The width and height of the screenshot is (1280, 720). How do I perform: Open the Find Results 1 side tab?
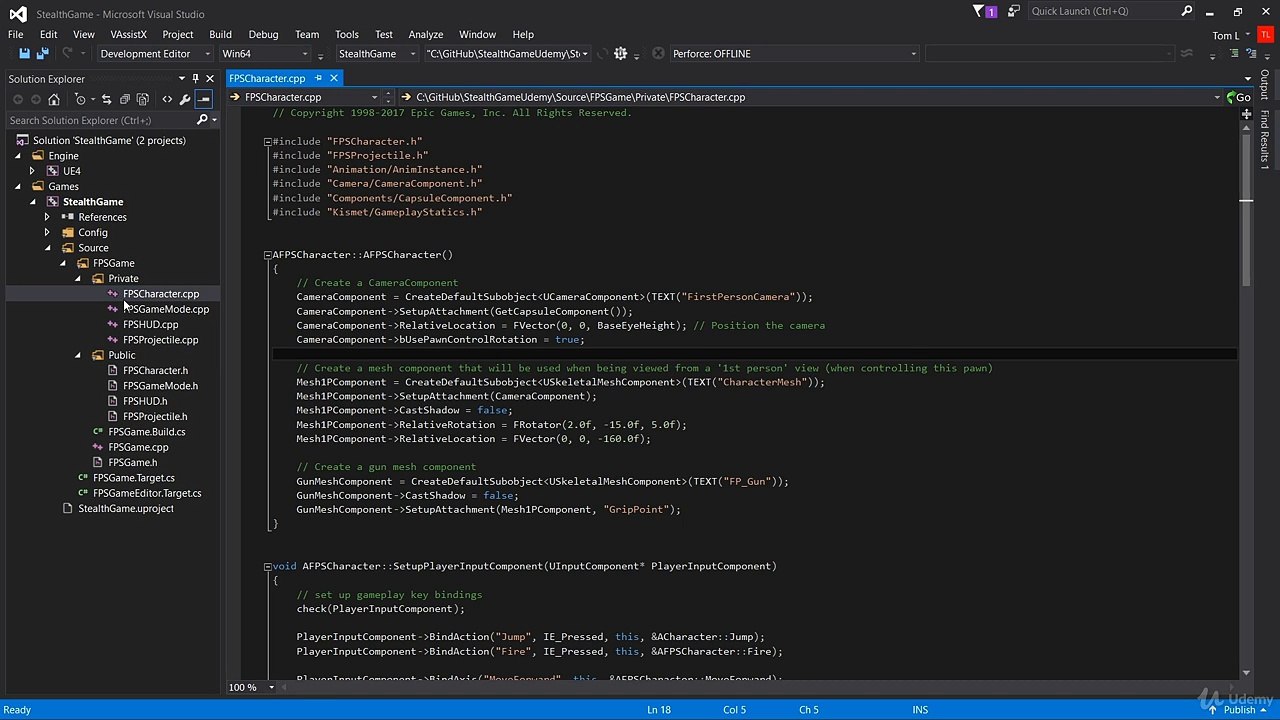pyautogui.click(x=1265, y=140)
